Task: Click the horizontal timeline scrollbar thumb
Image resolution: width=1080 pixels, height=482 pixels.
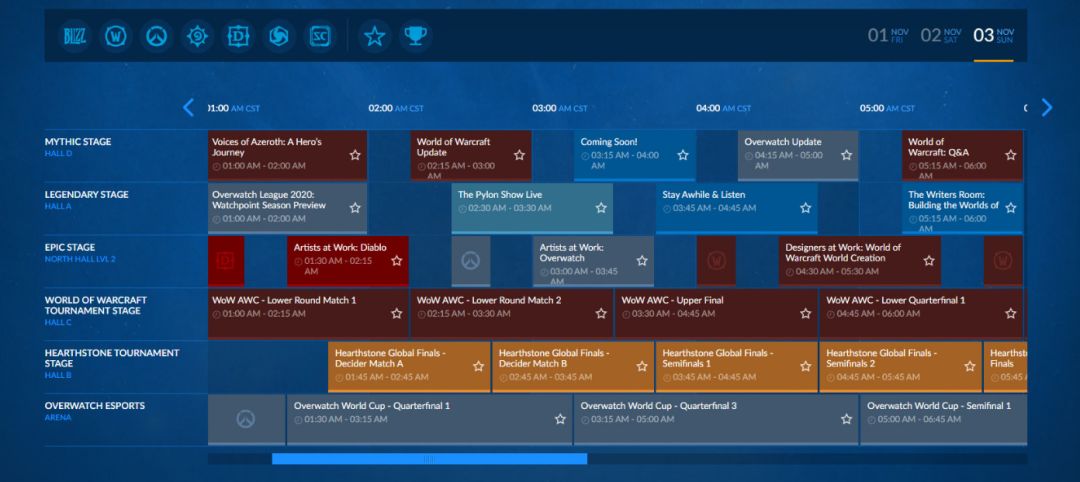Action: (x=429, y=459)
